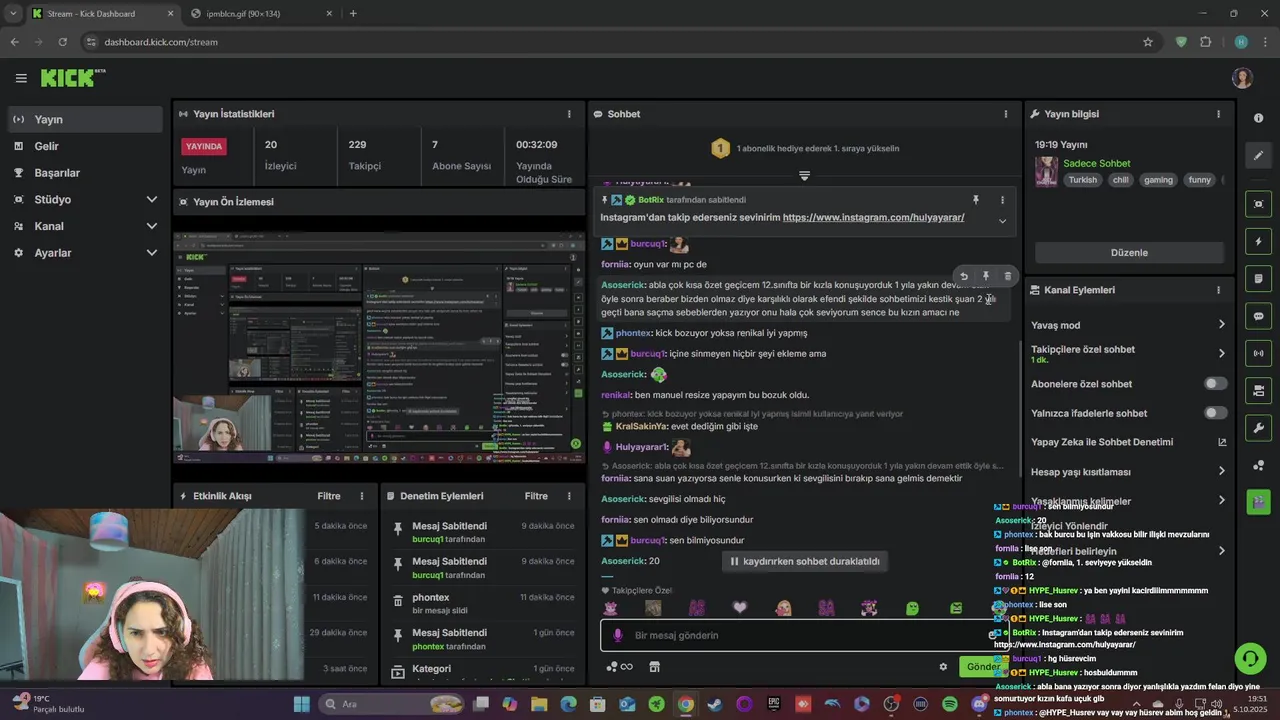Click the Sadece Sohbet category link
Screen dimensions: 1280x720
(x=1096, y=163)
